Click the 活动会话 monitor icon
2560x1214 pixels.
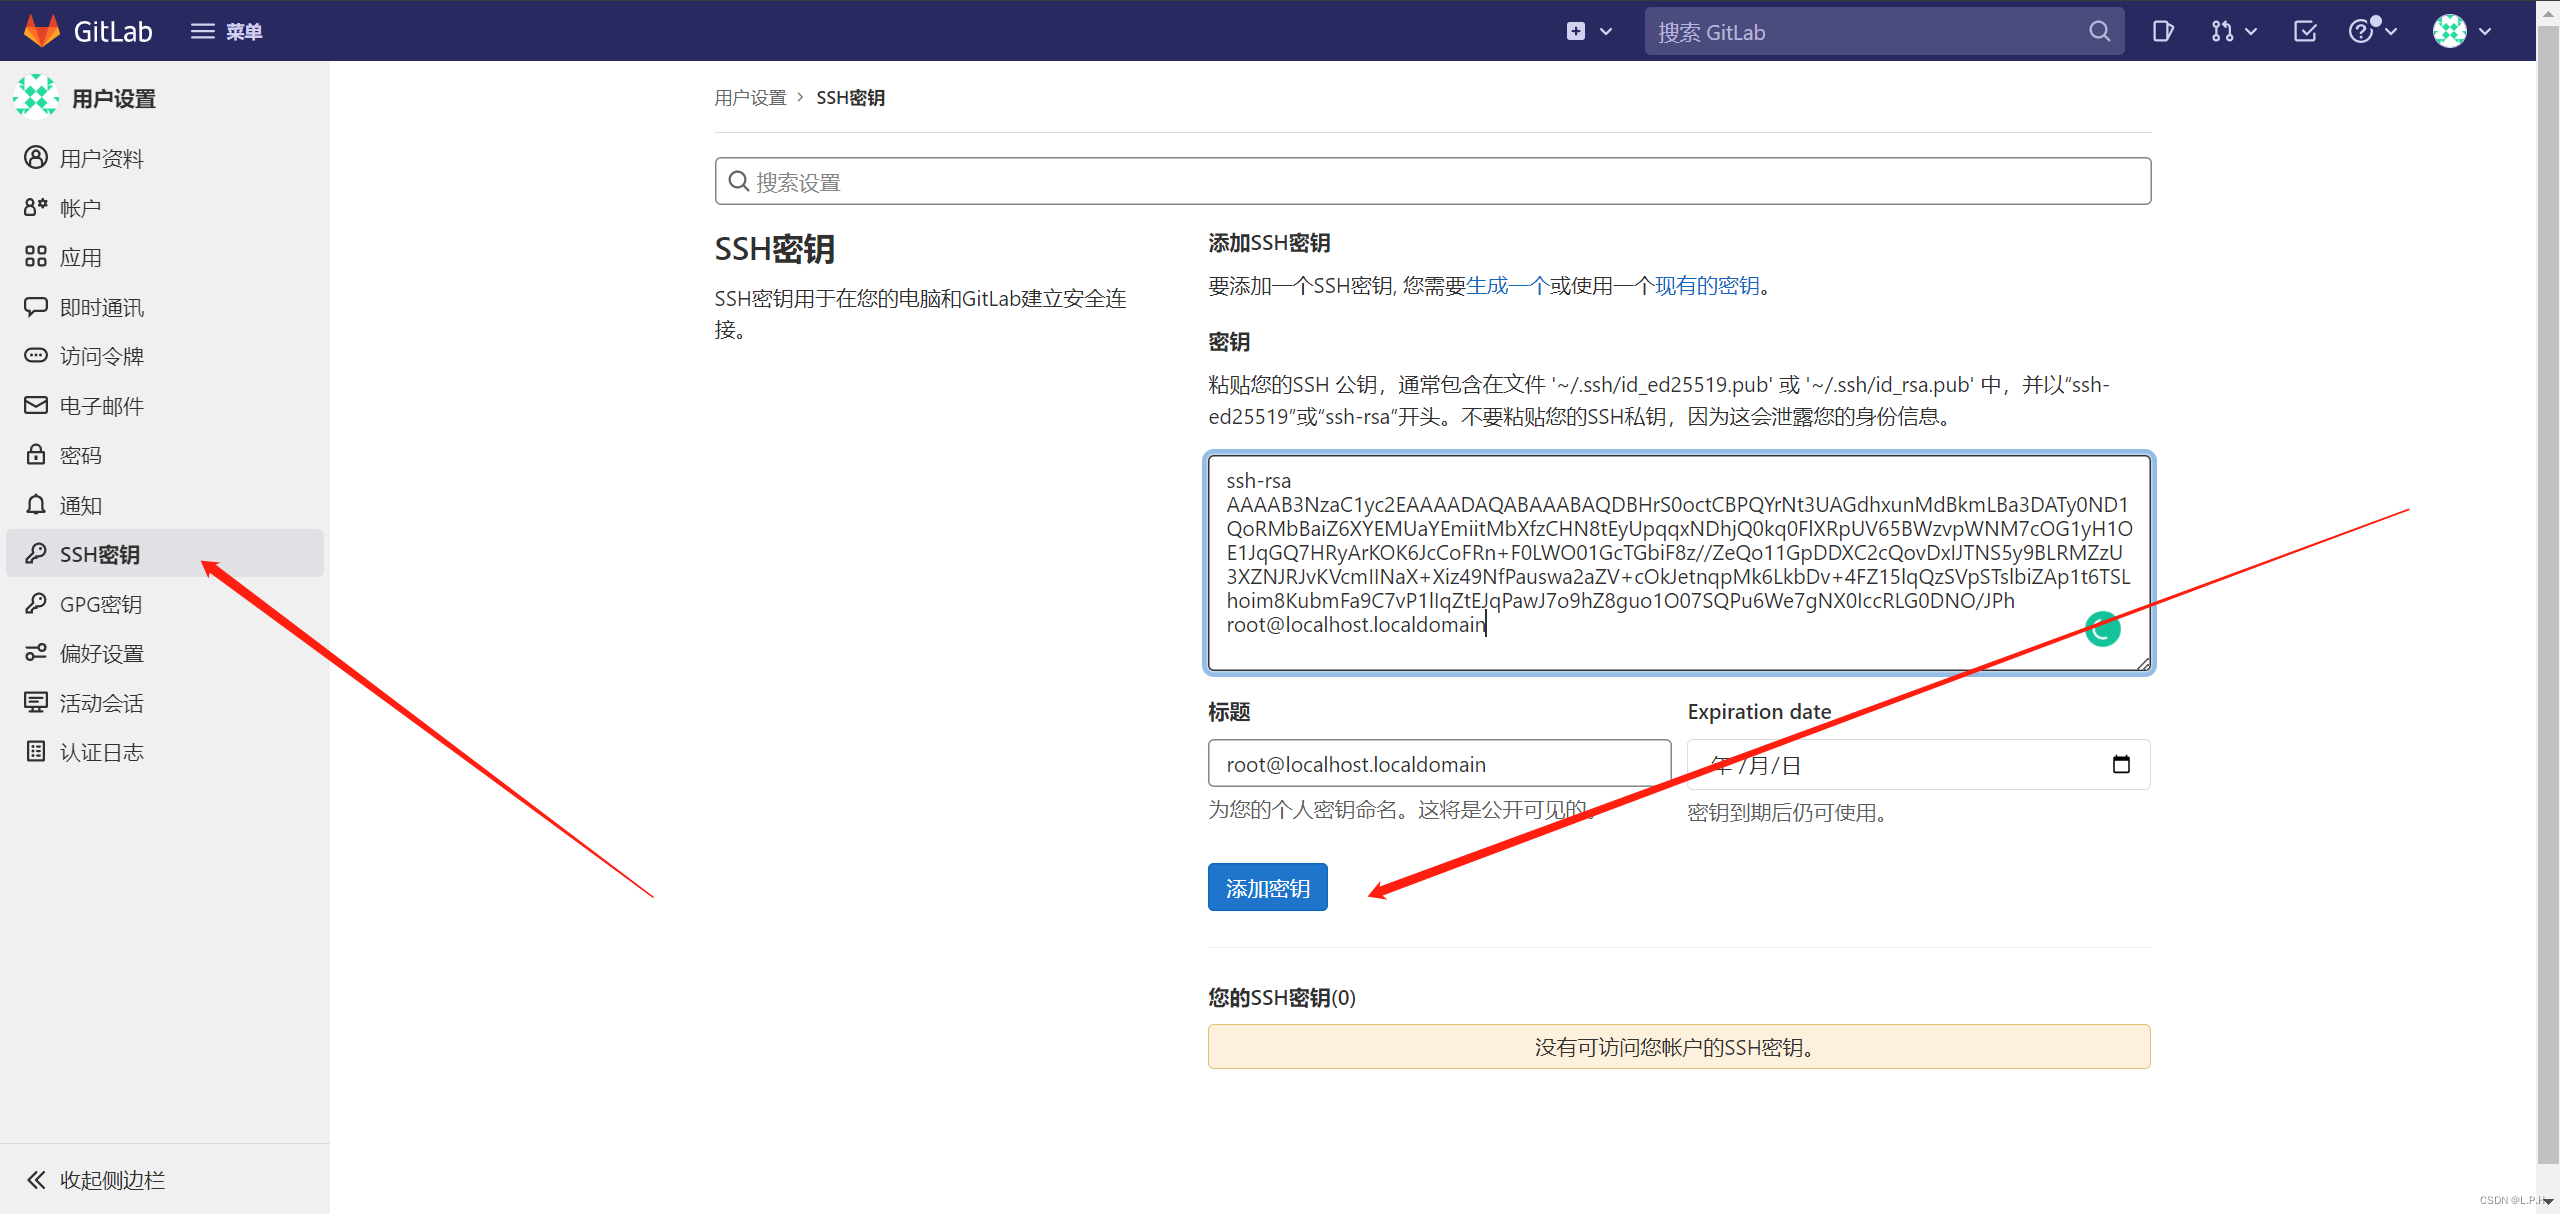coord(36,702)
